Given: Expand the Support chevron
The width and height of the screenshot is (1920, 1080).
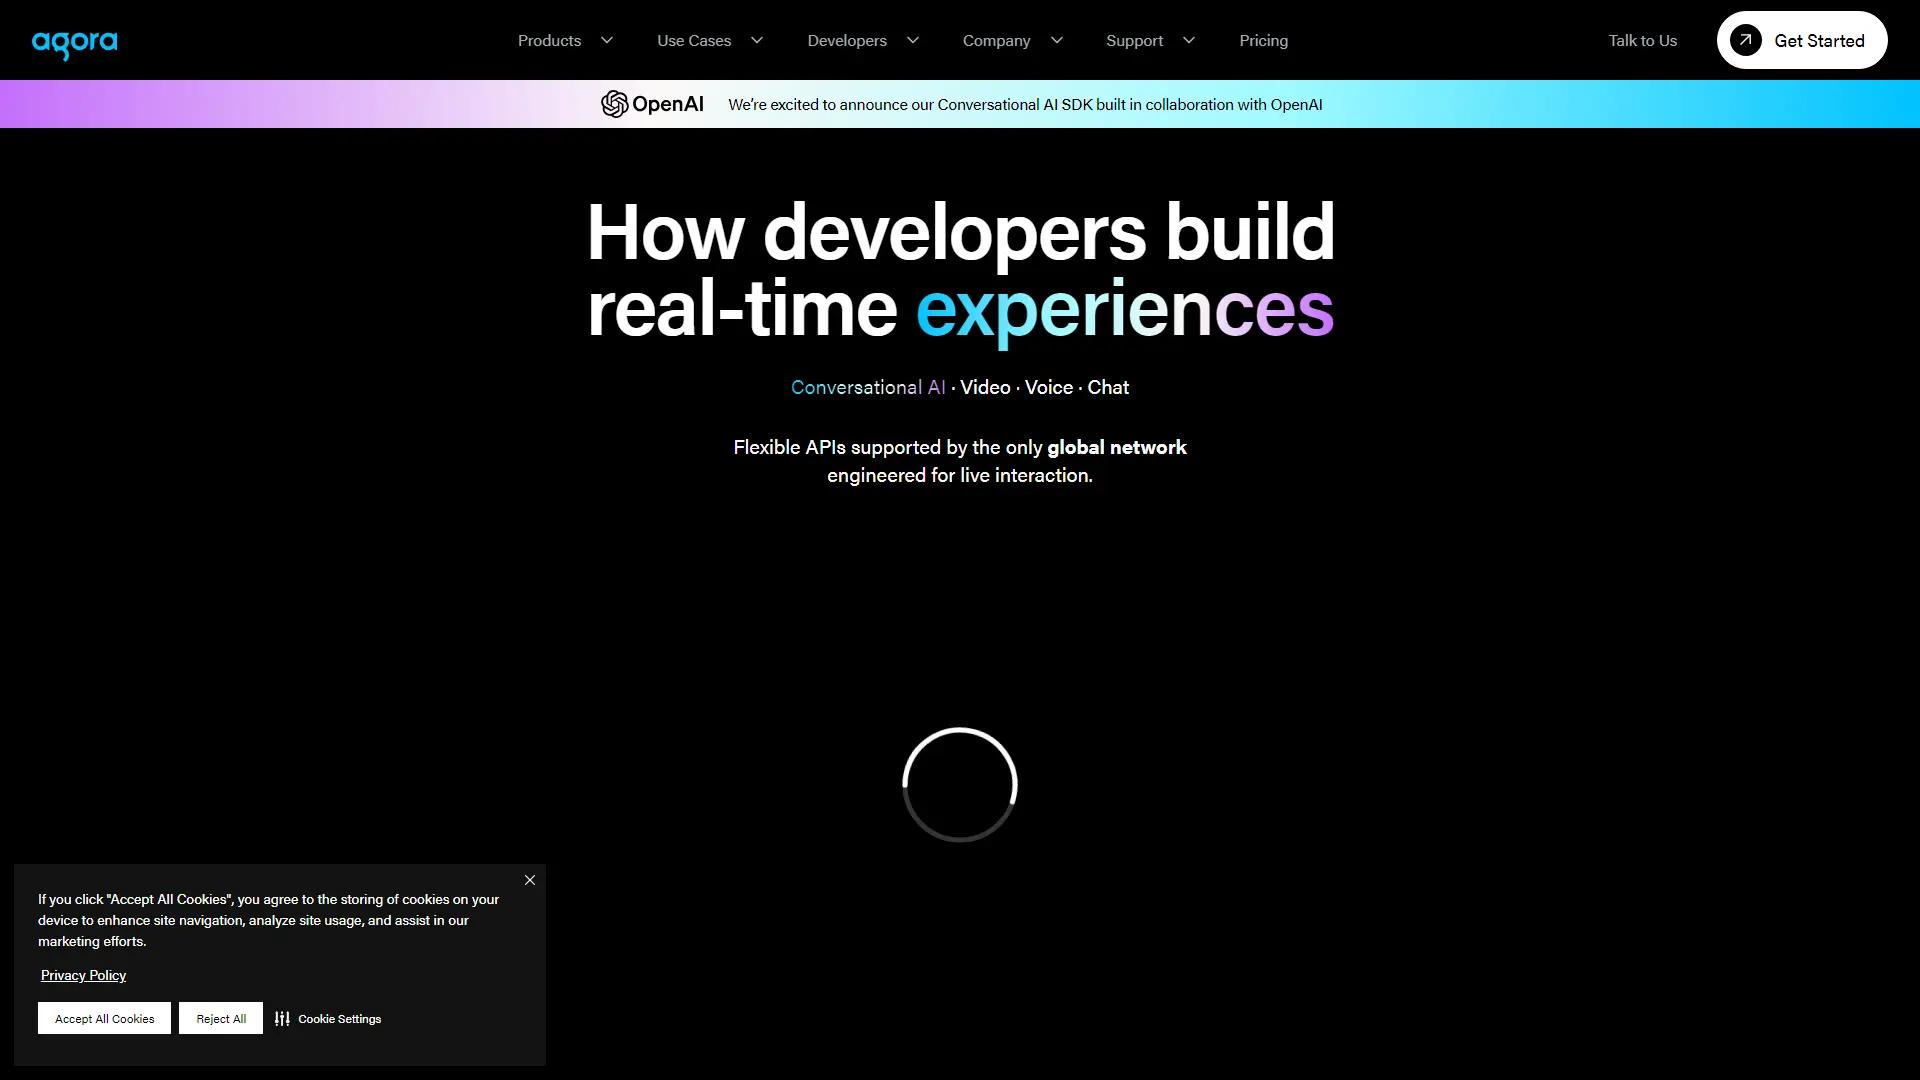Looking at the screenshot, I should pyautogui.click(x=1189, y=41).
